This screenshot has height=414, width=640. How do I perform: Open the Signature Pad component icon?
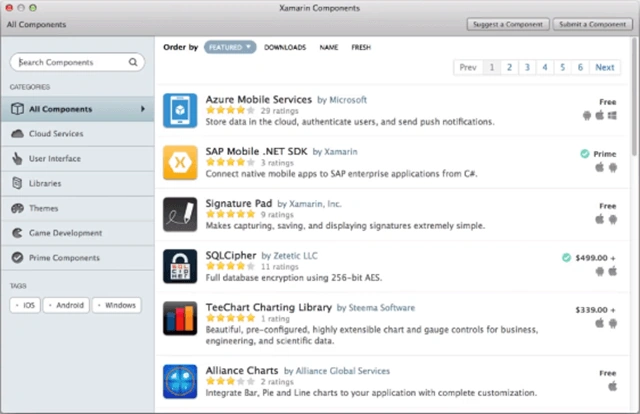(x=180, y=214)
